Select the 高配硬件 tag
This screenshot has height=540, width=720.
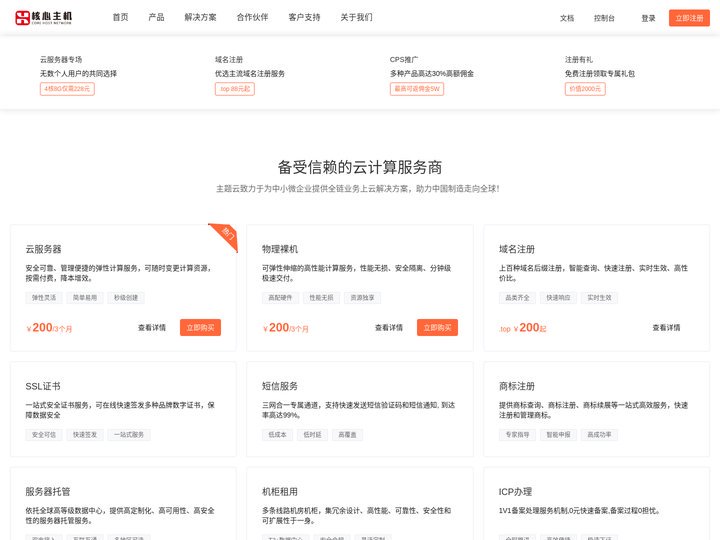pos(280,298)
